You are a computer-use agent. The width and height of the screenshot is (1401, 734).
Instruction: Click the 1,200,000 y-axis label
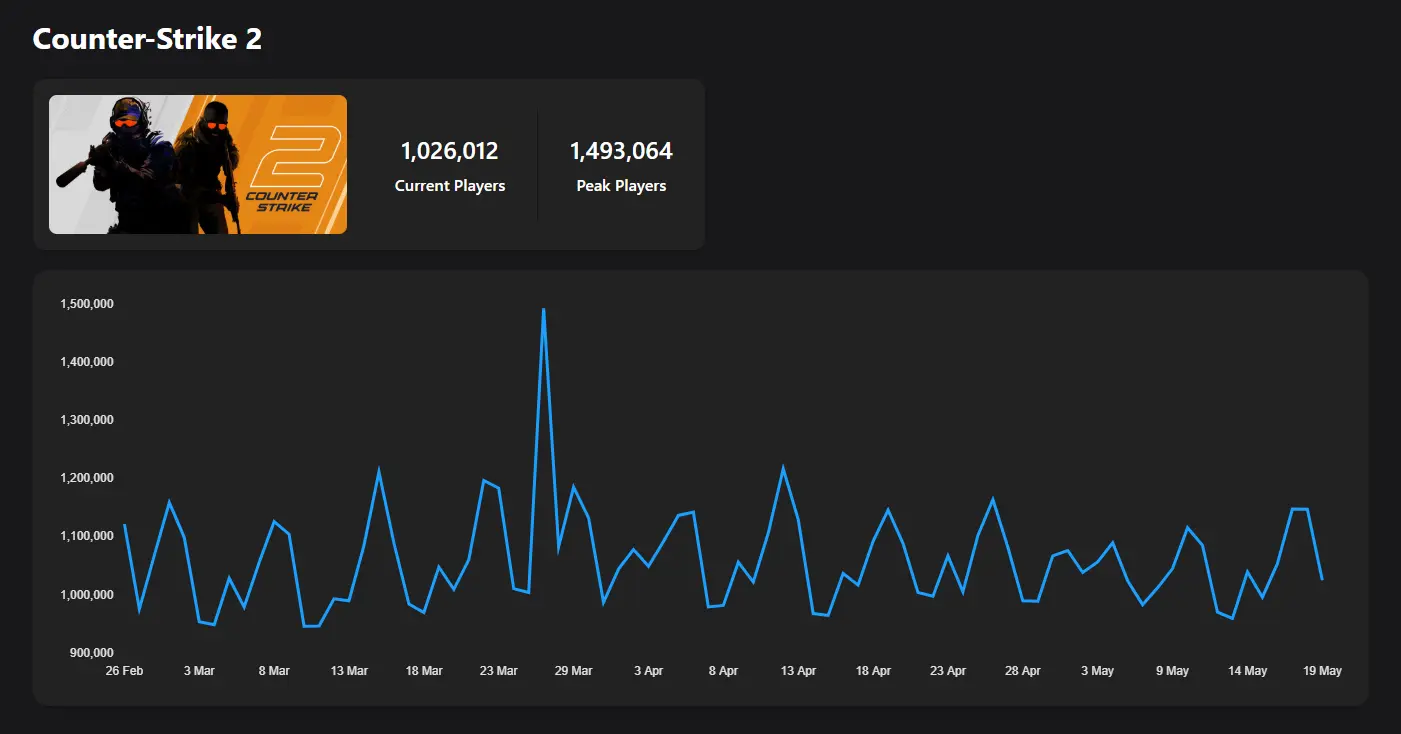click(87, 478)
